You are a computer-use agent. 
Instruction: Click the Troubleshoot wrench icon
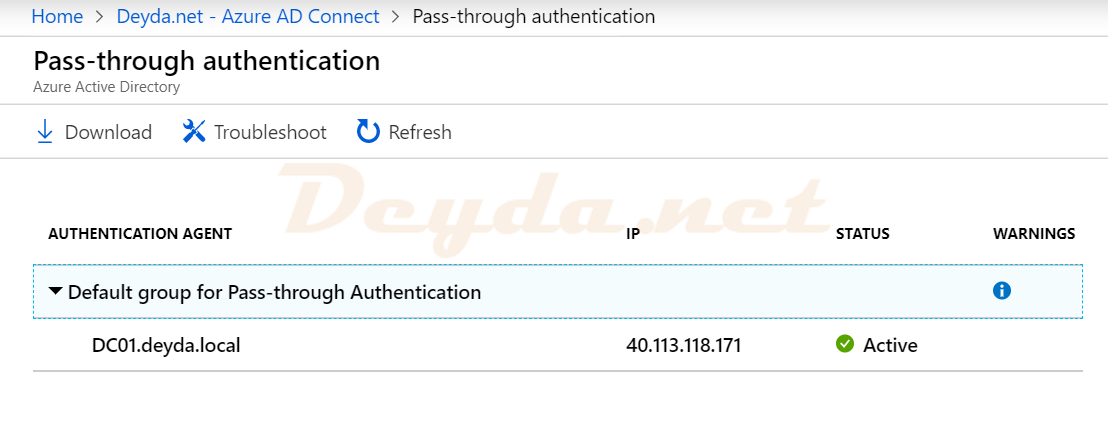[x=194, y=131]
